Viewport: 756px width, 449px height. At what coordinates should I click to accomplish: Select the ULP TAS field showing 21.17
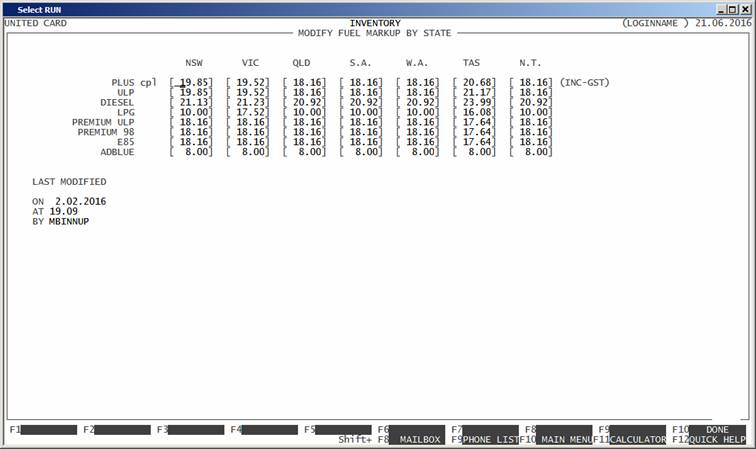click(474, 93)
